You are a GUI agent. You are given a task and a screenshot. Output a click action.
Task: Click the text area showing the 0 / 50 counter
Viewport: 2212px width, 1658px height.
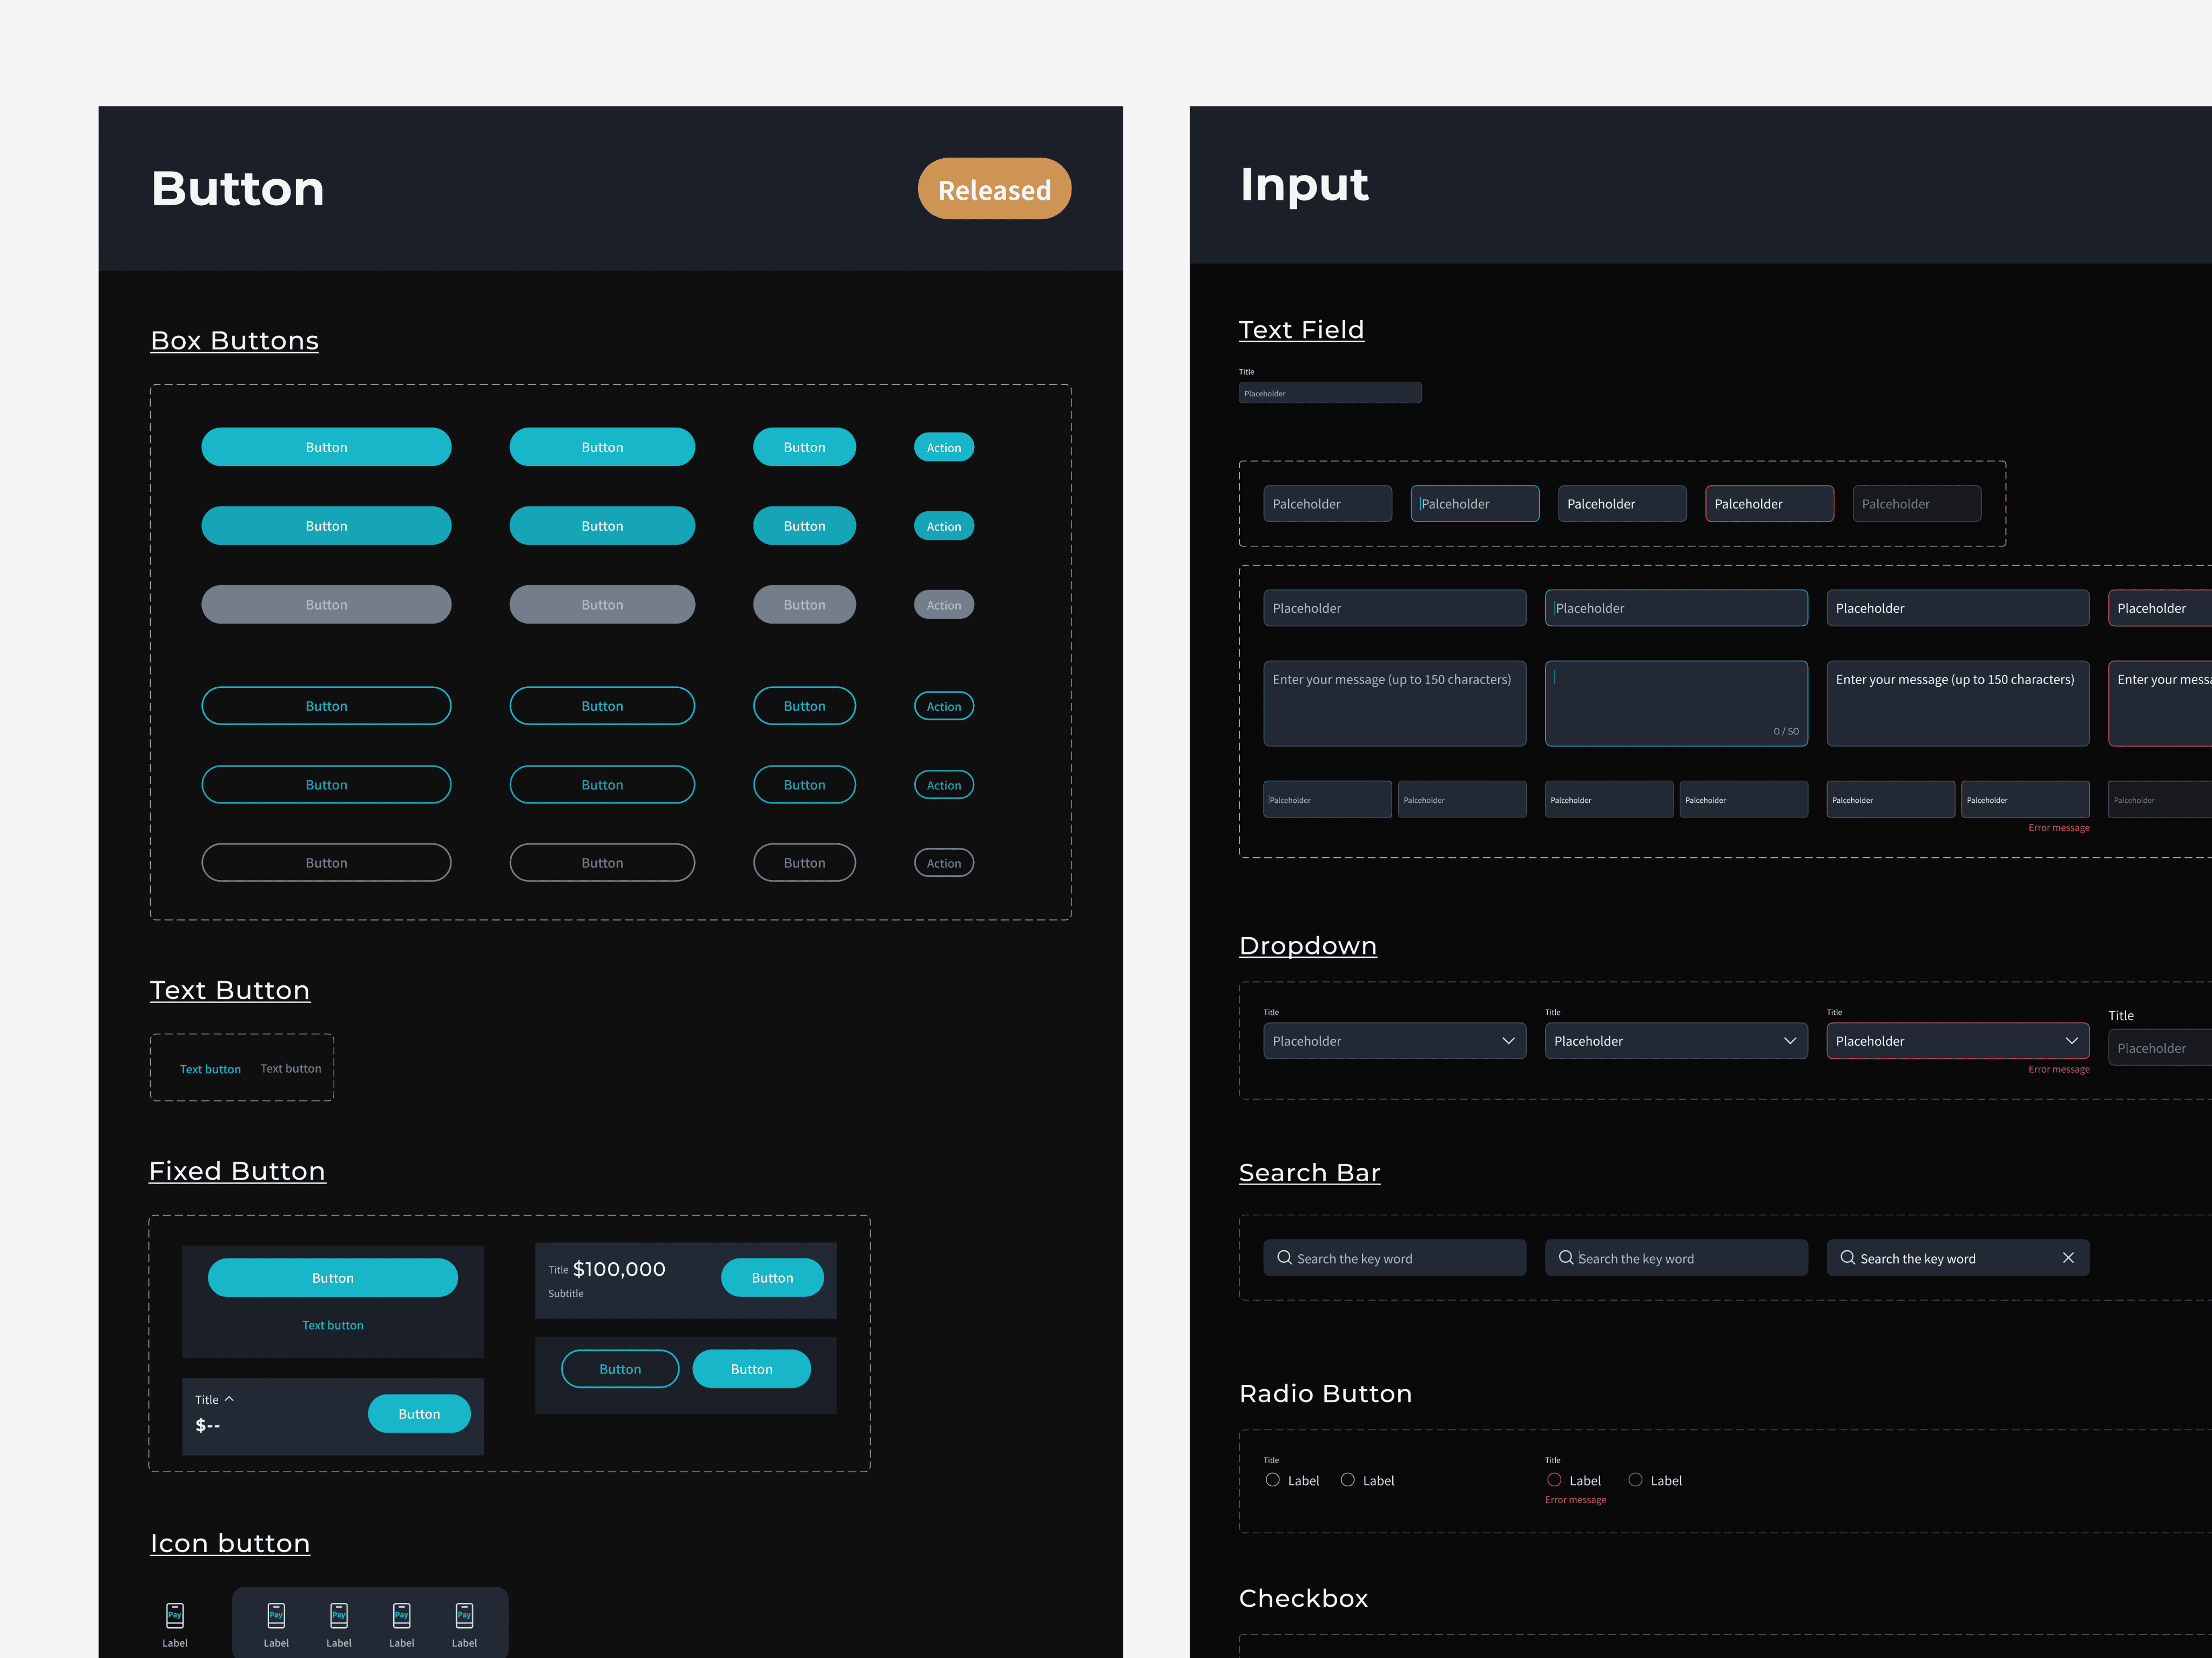click(1676, 703)
